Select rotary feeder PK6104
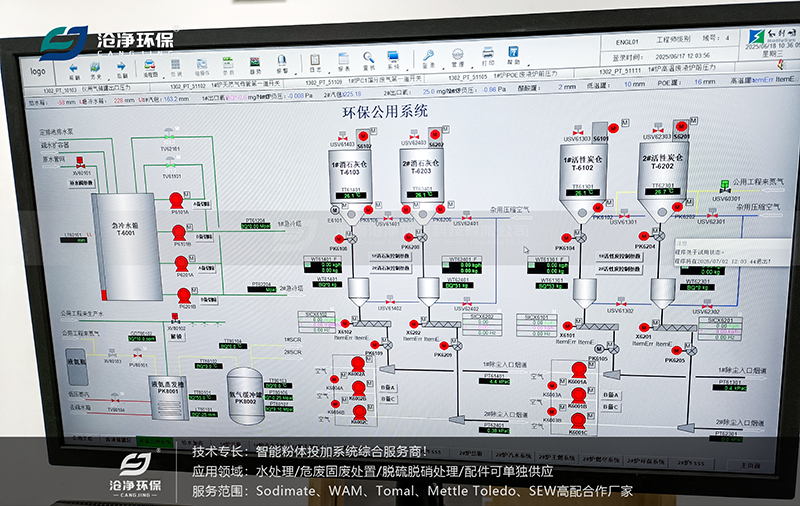Viewport: 800px width, 506px height. click(x=581, y=238)
